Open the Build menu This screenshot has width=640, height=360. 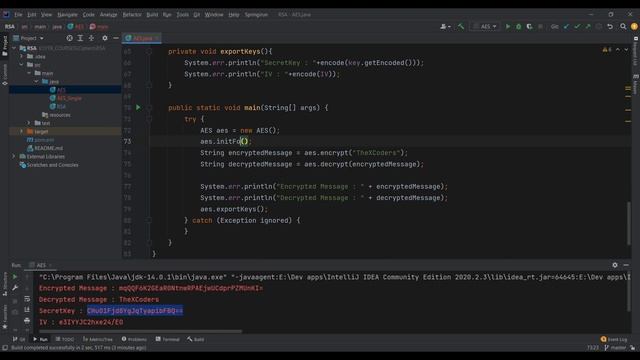pos(152,15)
